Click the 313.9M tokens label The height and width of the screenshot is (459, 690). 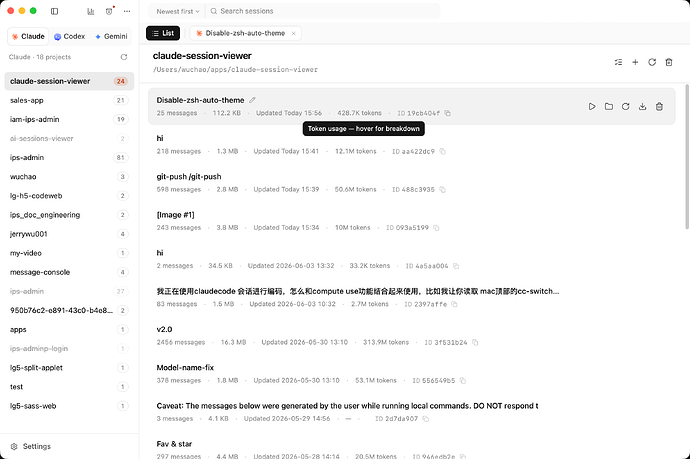point(385,342)
